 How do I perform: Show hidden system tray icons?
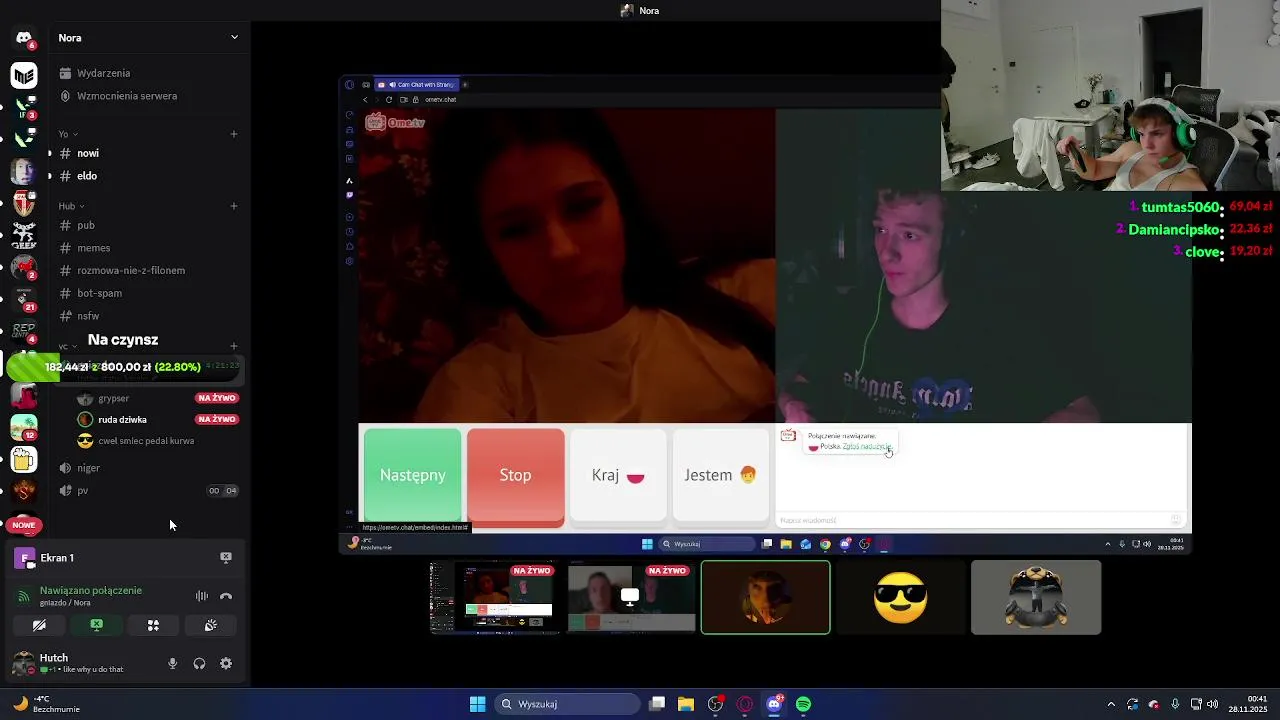(1111, 704)
